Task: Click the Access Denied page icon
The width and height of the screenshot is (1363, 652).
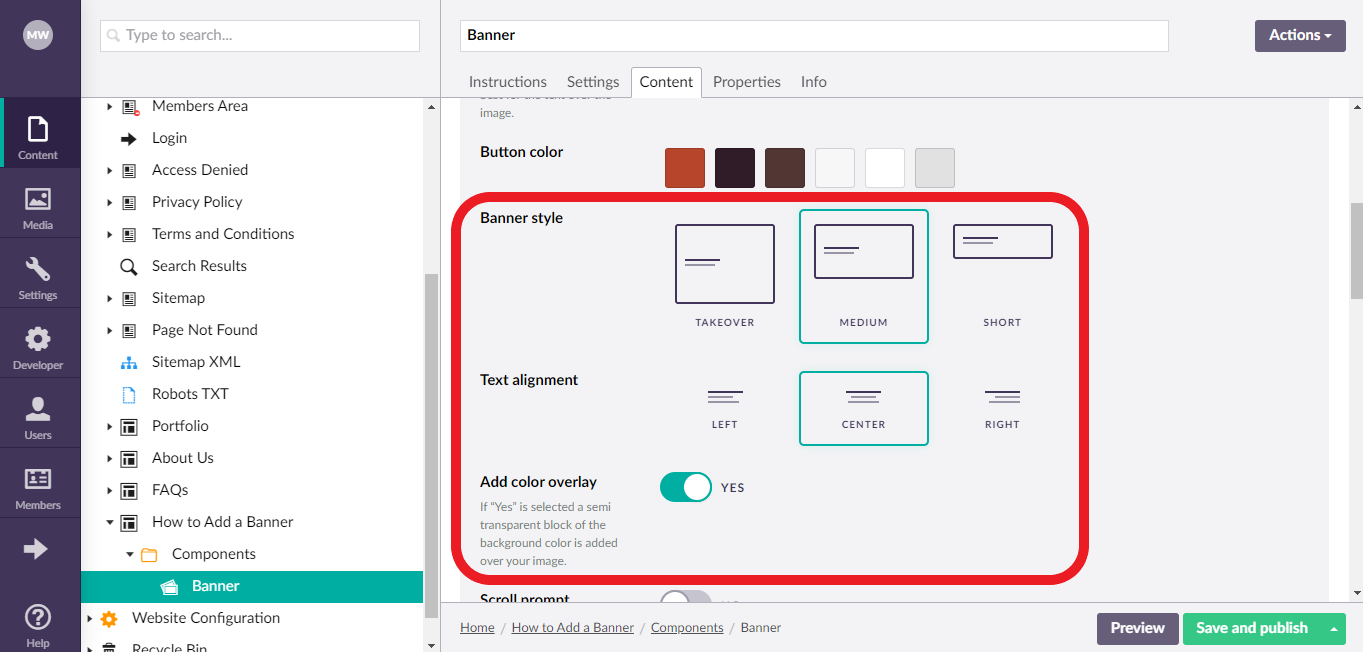Action: pos(129,170)
